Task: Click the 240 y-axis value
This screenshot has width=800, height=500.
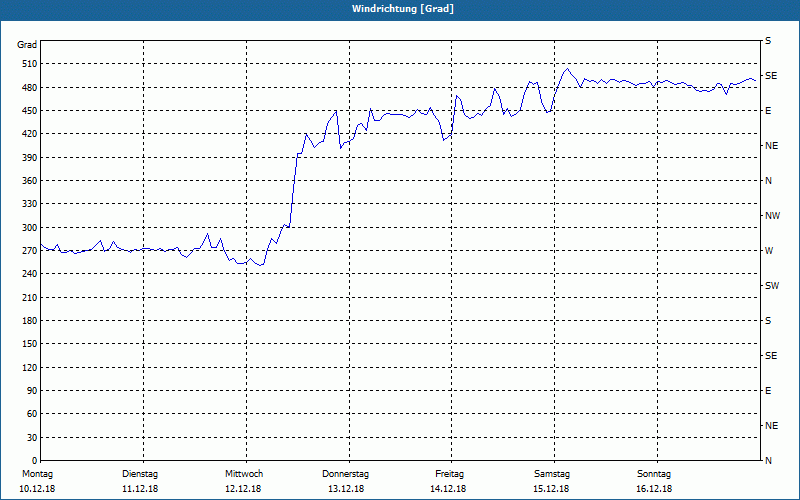Action: pos(30,274)
